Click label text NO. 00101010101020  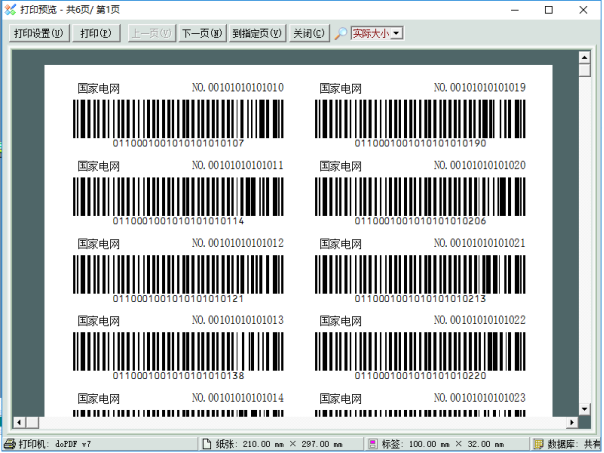(x=480, y=165)
